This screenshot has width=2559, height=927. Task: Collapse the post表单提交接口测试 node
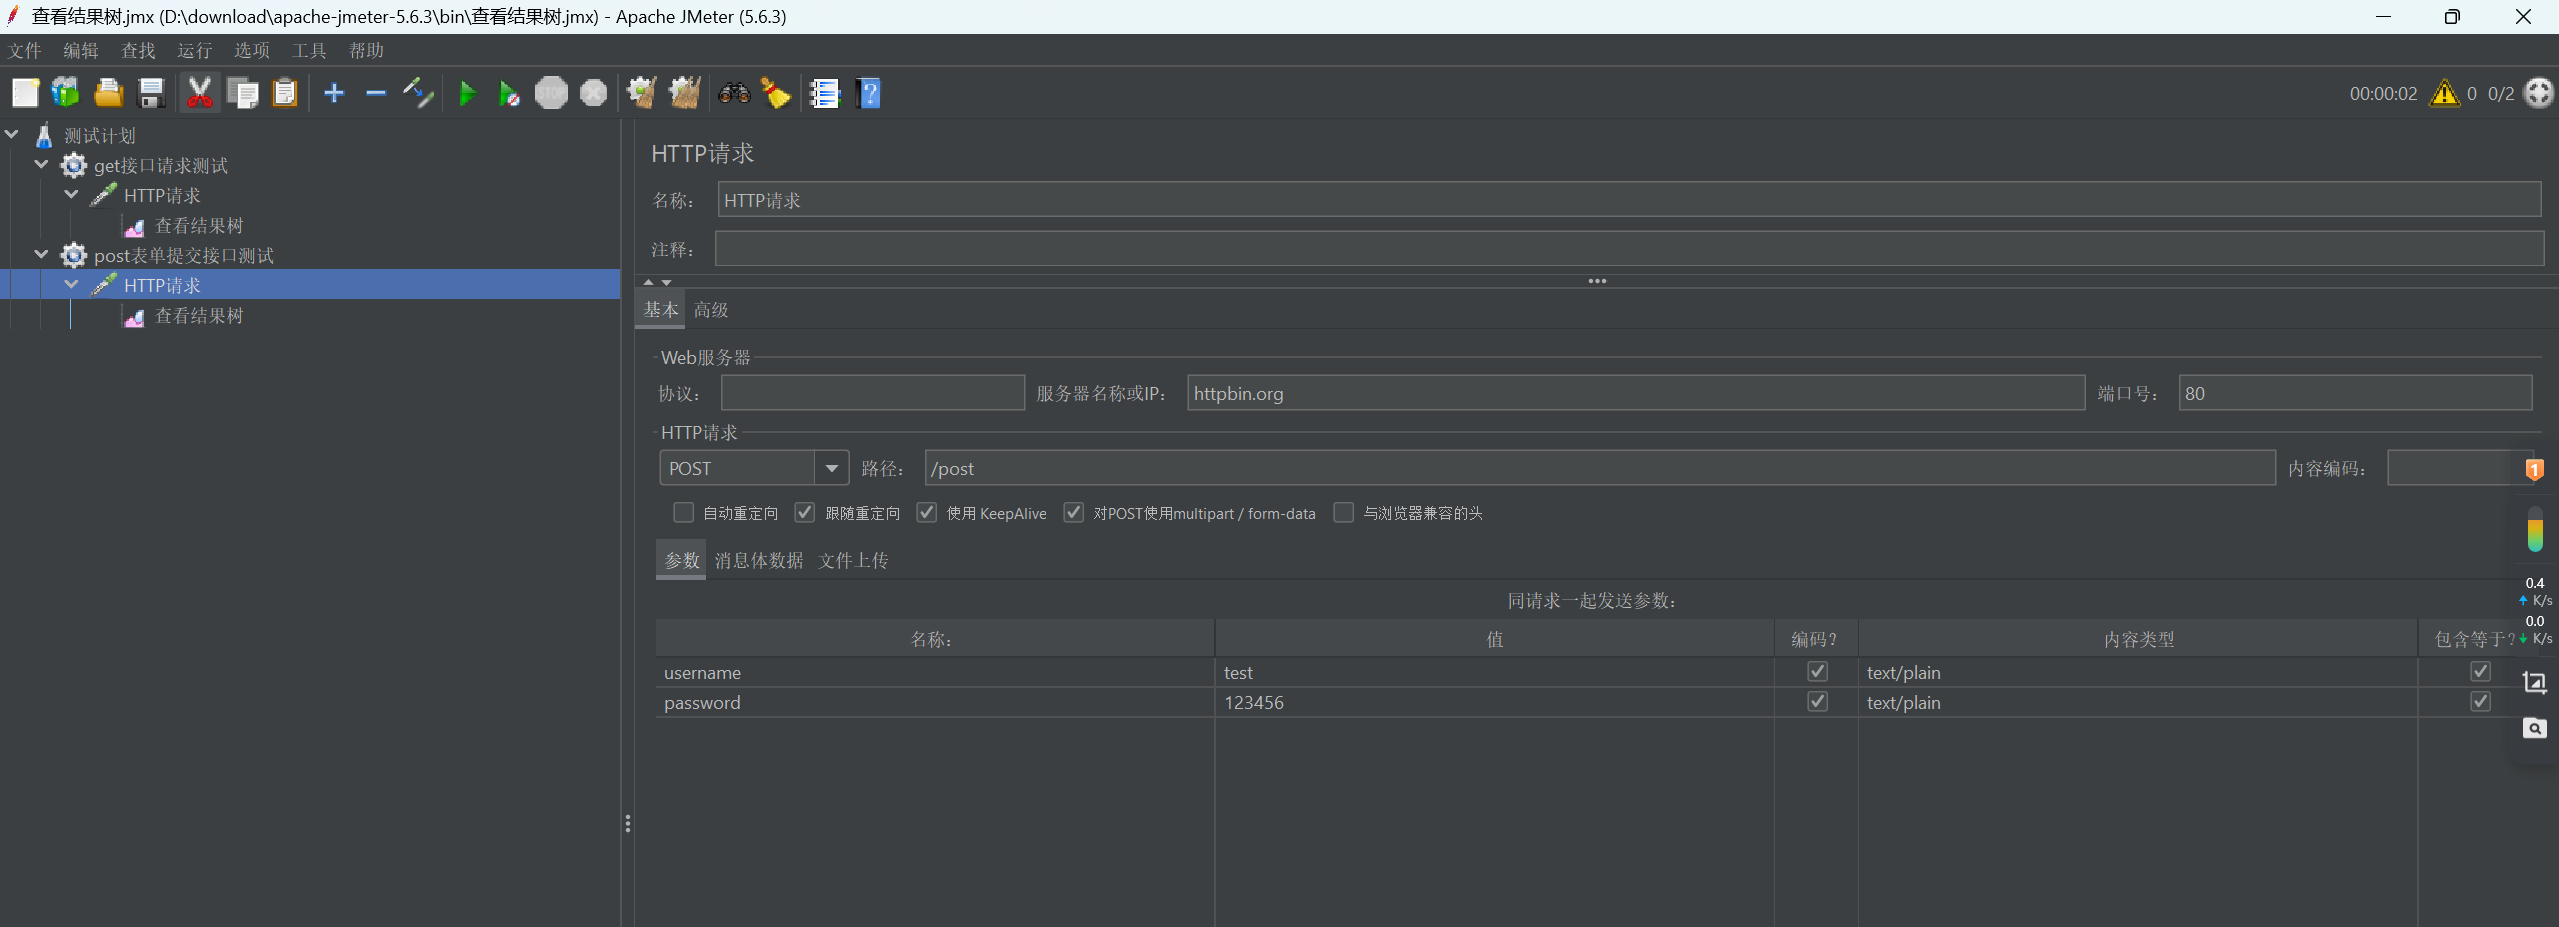click(x=42, y=254)
